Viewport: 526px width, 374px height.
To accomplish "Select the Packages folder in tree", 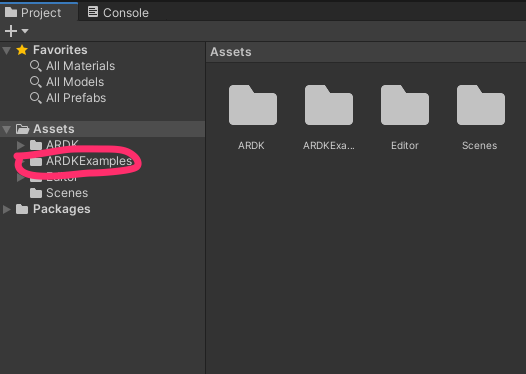I will coord(62,209).
